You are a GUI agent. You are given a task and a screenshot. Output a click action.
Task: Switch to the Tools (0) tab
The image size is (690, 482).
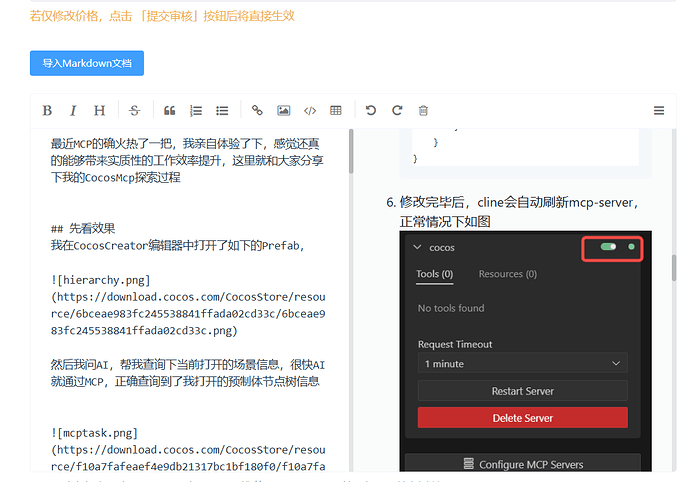point(434,274)
